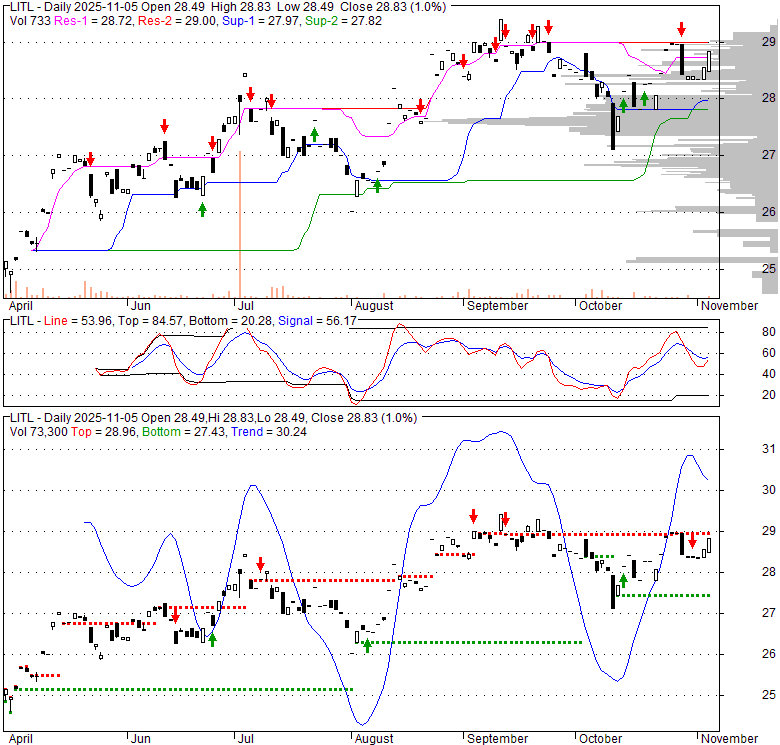Click 'August' on the support-resistance chart axis
Viewport: 780px width, 745px height.
pyautogui.click(x=374, y=305)
